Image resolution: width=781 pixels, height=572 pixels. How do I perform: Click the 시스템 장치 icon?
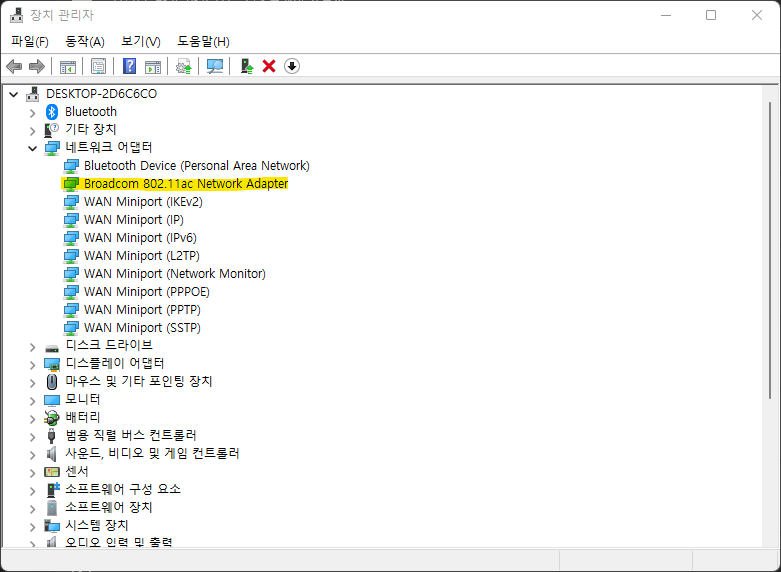coord(52,526)
